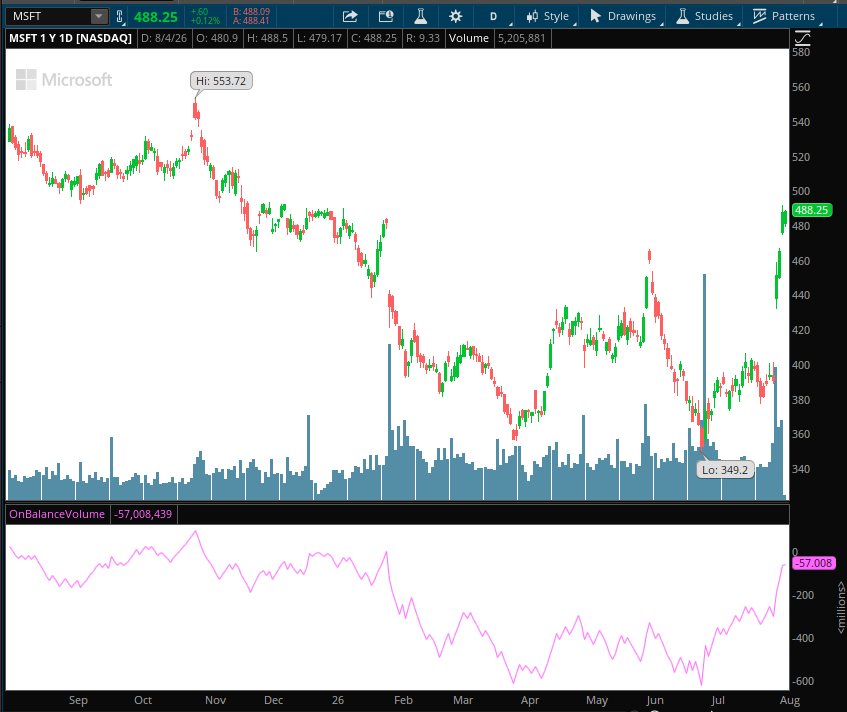Viewport: 847px width, 712px height.
Task: Click the high price H: 488.5
Action: [267, 38]
